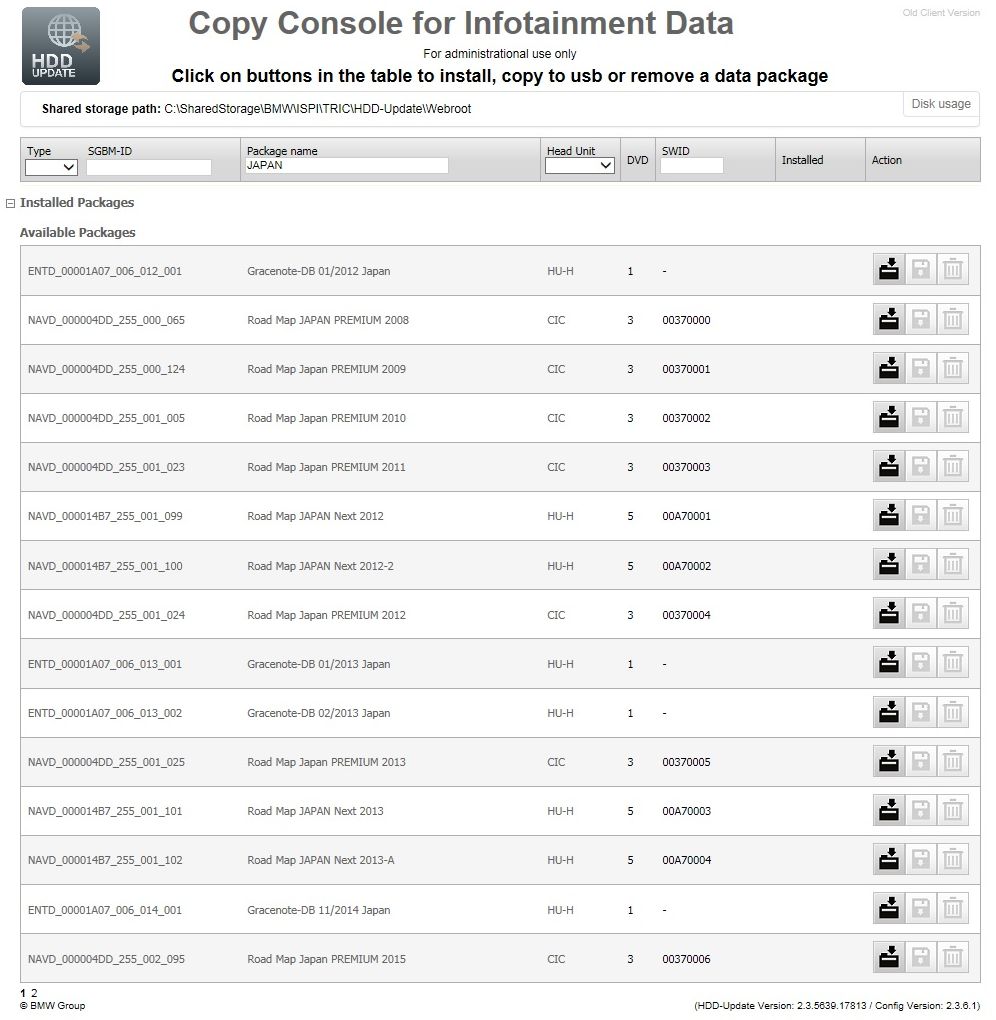
Task: Copy Road Map JAPAN Next 2013-A to USB
Action: point(921,859)
